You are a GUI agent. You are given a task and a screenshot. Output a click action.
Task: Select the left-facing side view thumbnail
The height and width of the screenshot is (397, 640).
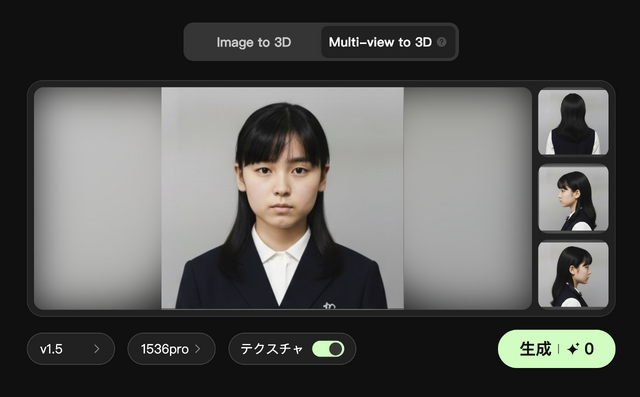(x=573, y=198)
